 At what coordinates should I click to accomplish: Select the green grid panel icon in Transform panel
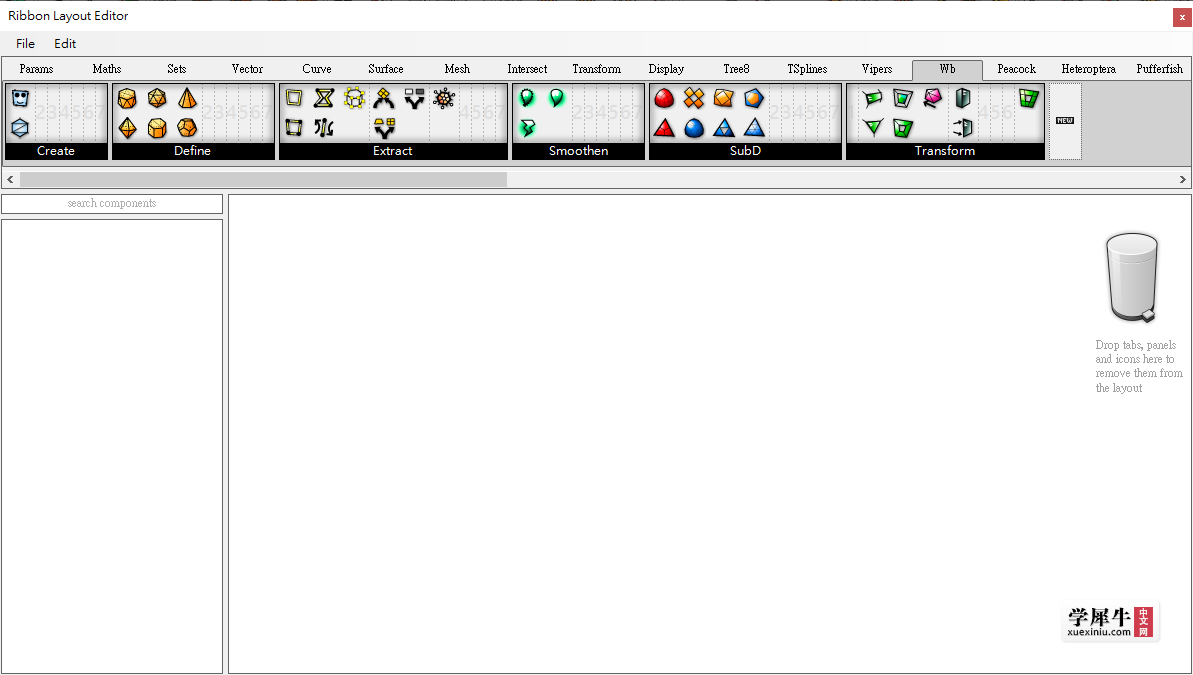1029,98
